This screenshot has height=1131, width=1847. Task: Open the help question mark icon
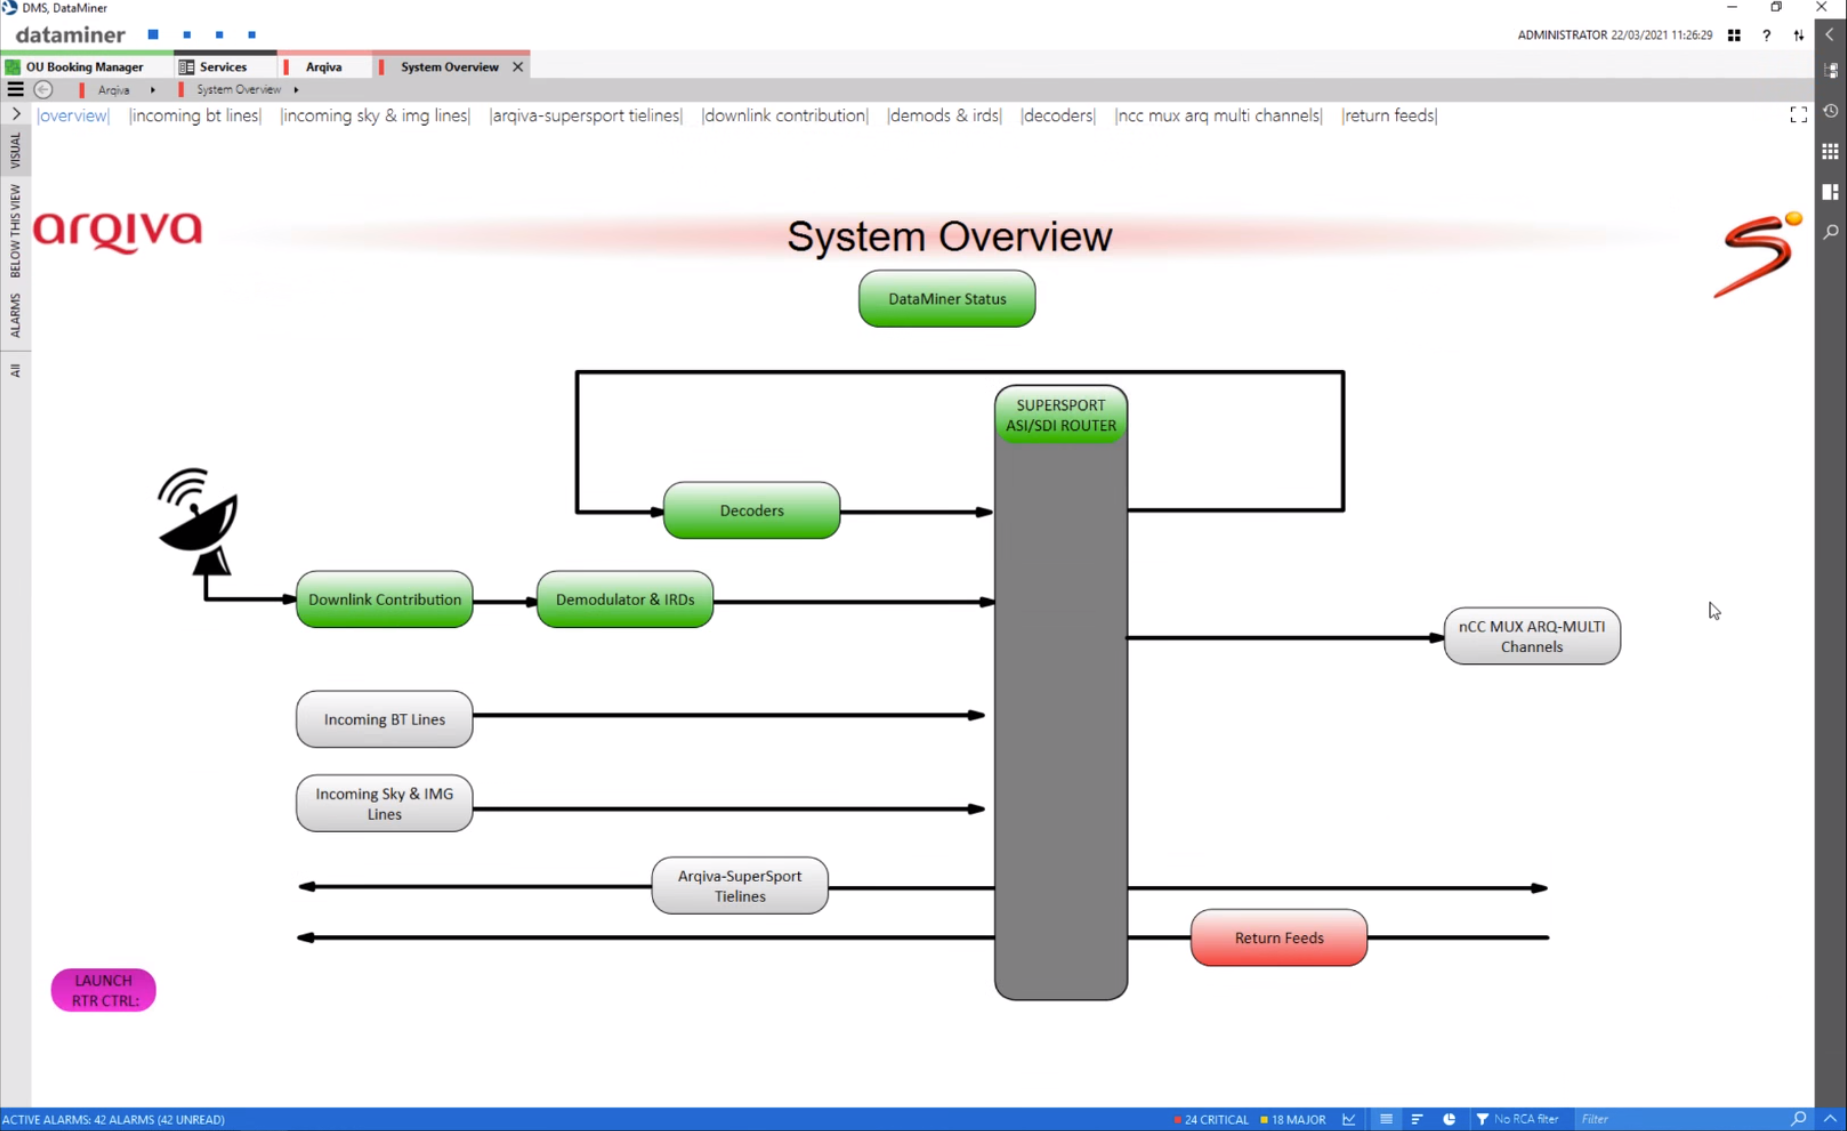click(1767, 35)
